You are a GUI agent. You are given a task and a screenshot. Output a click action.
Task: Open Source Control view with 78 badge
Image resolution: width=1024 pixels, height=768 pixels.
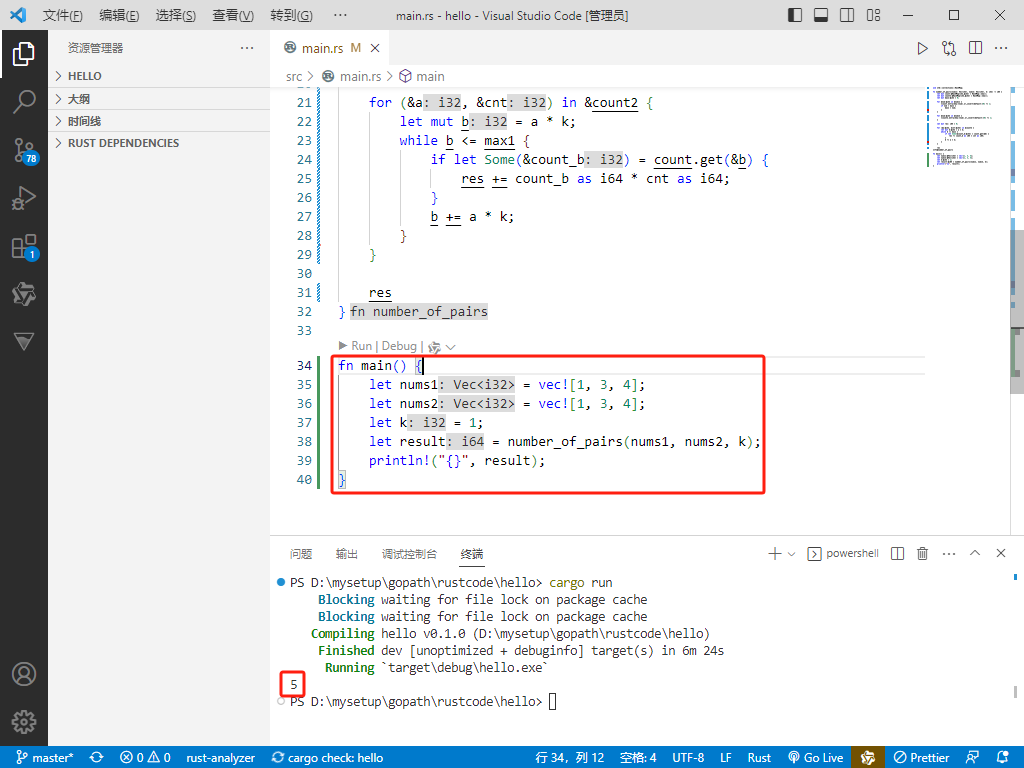tap(24, 151)
